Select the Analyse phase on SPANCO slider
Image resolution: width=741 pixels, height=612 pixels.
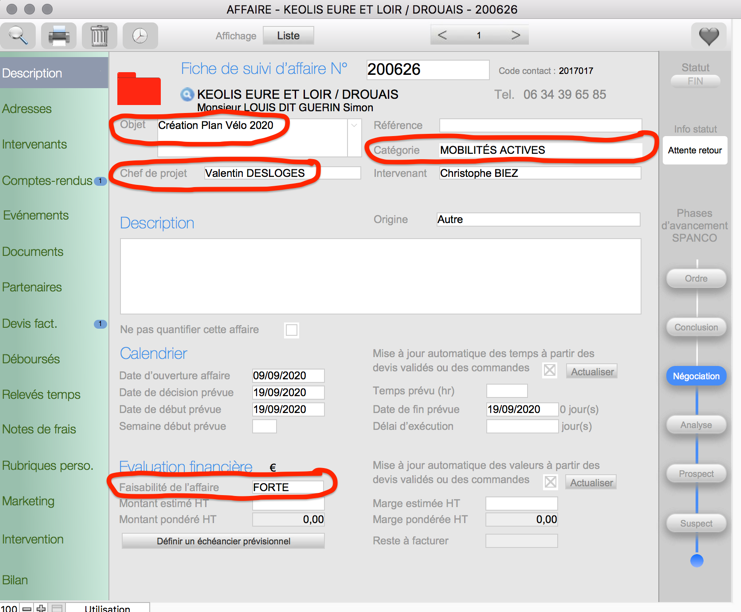[696, 425]
